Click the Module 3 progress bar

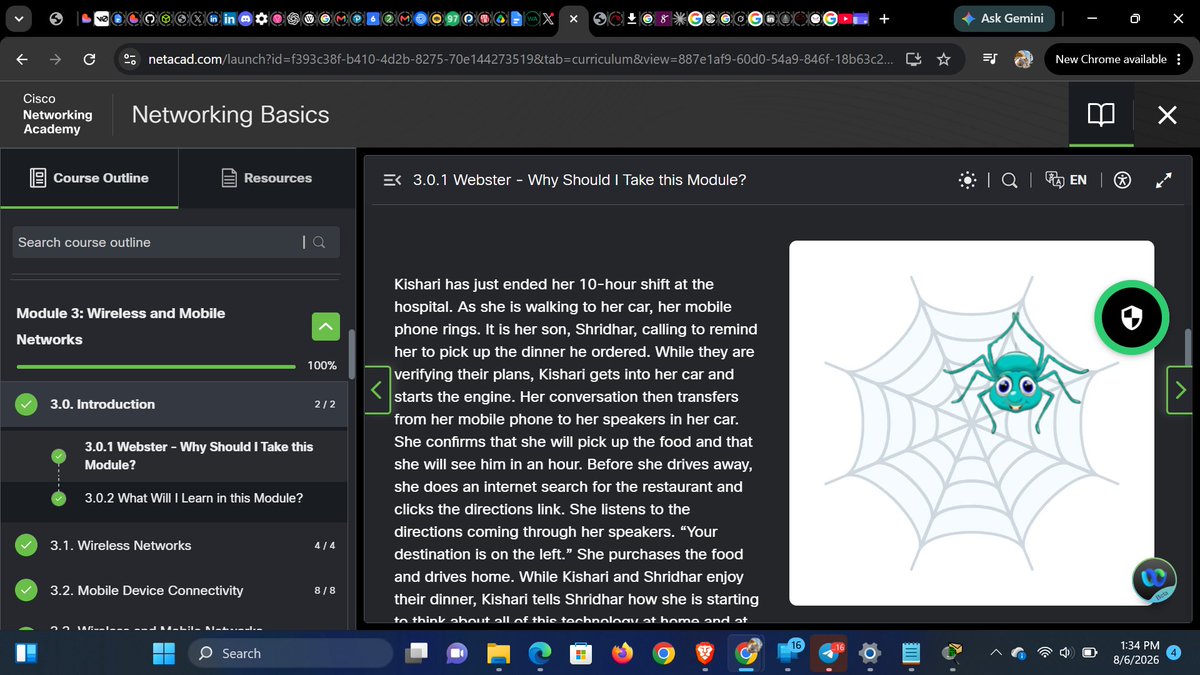coord(157,366)
